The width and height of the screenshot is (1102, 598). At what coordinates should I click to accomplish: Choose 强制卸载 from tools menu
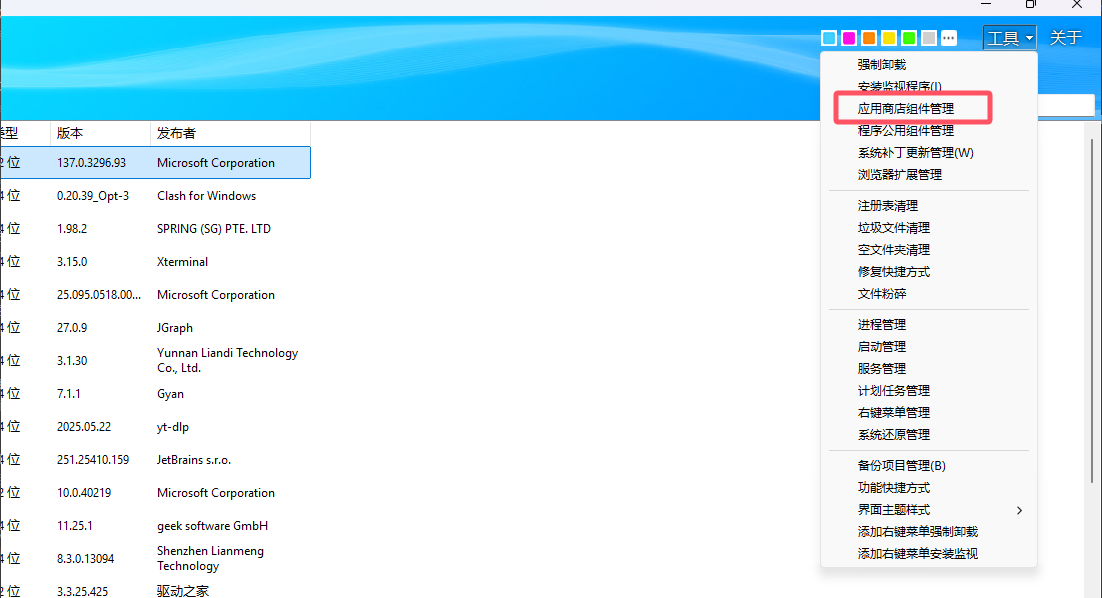pos(928,65)
